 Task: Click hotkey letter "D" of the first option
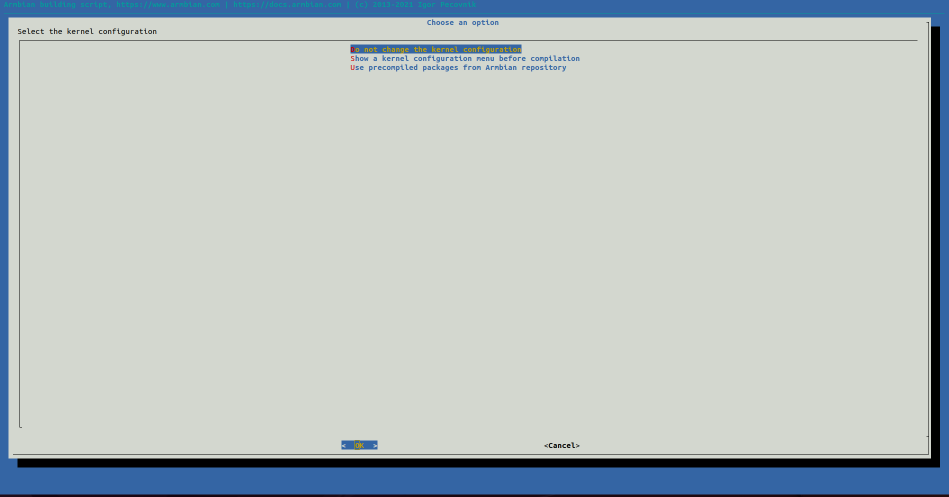[x=353, y=49]
